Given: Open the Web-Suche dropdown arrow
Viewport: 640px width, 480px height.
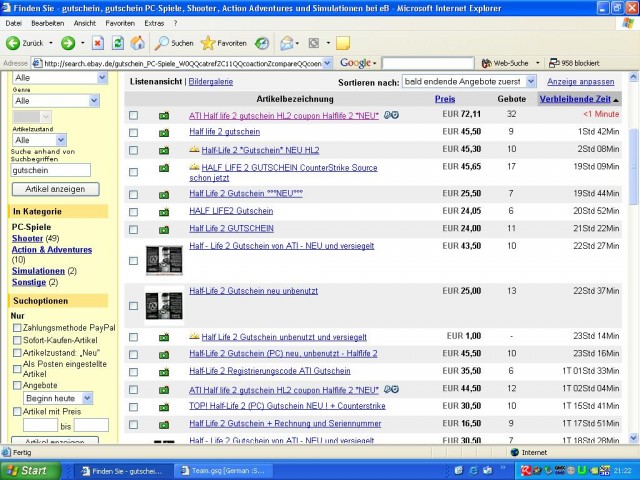Looking at the screenshot, I should pos(537,63).
